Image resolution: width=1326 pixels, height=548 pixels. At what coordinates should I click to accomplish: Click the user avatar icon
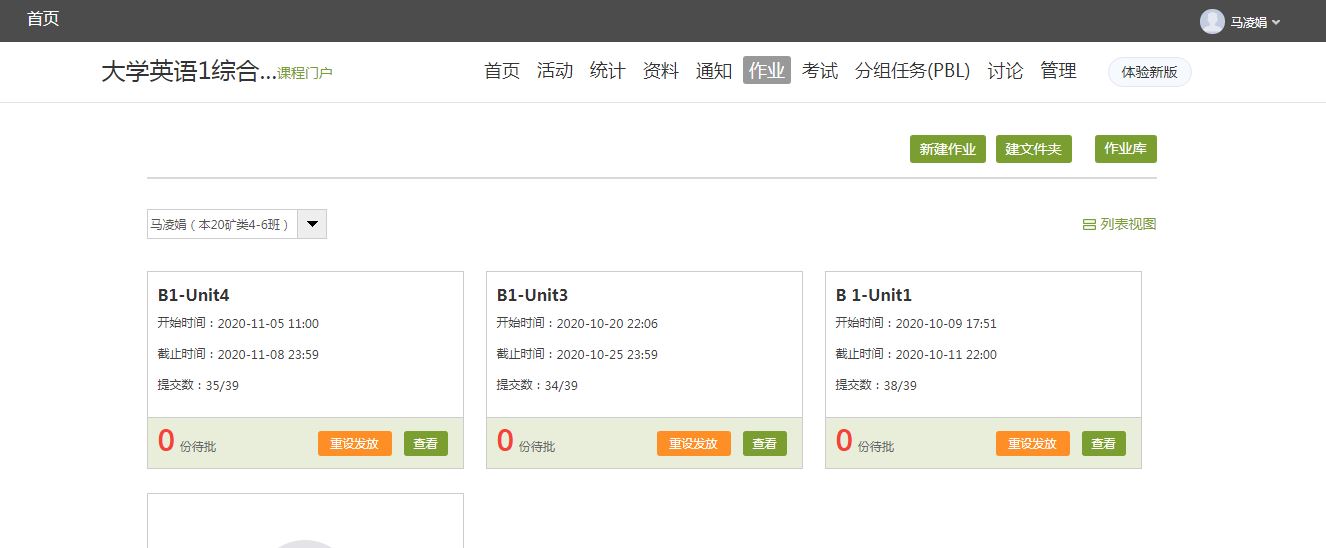pyautogui.click(x=1212, y=21)
